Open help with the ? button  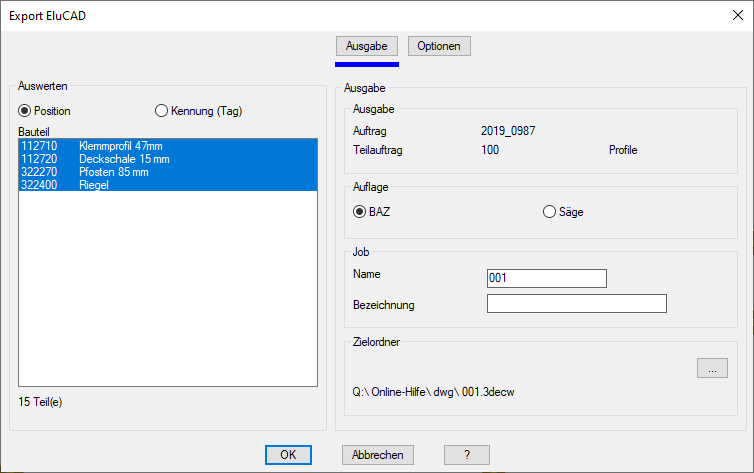[x=466, y=455]
